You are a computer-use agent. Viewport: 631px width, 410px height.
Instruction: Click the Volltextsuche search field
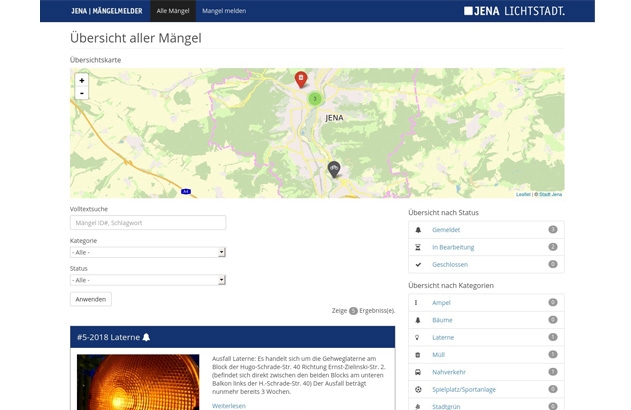click(x=147, y=223)
